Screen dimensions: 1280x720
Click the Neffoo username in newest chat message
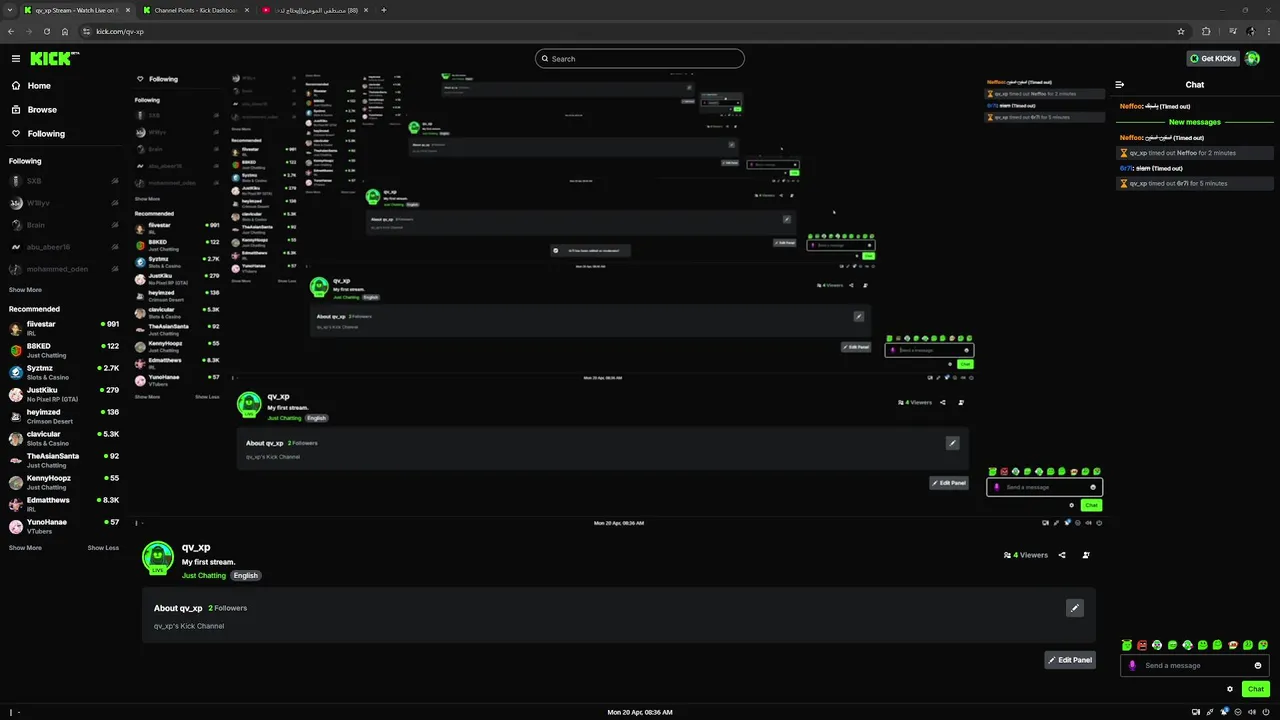point(1131,137)
